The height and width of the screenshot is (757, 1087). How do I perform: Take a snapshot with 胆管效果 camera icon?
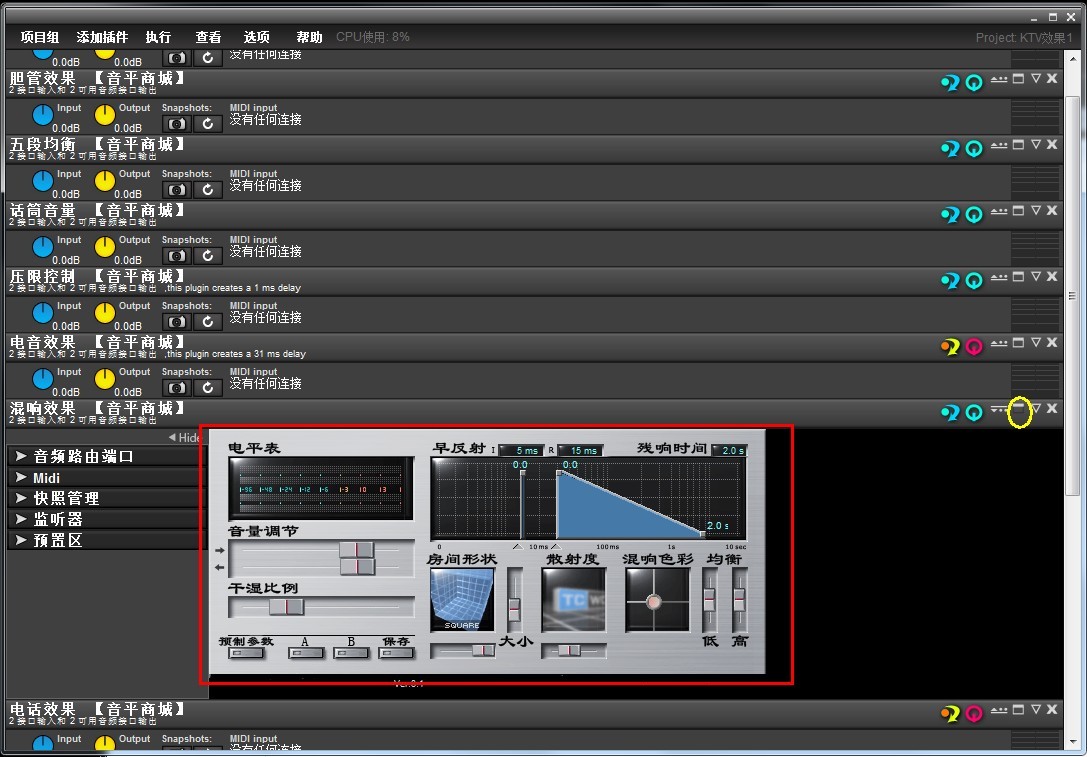click(x=177, y=124)
